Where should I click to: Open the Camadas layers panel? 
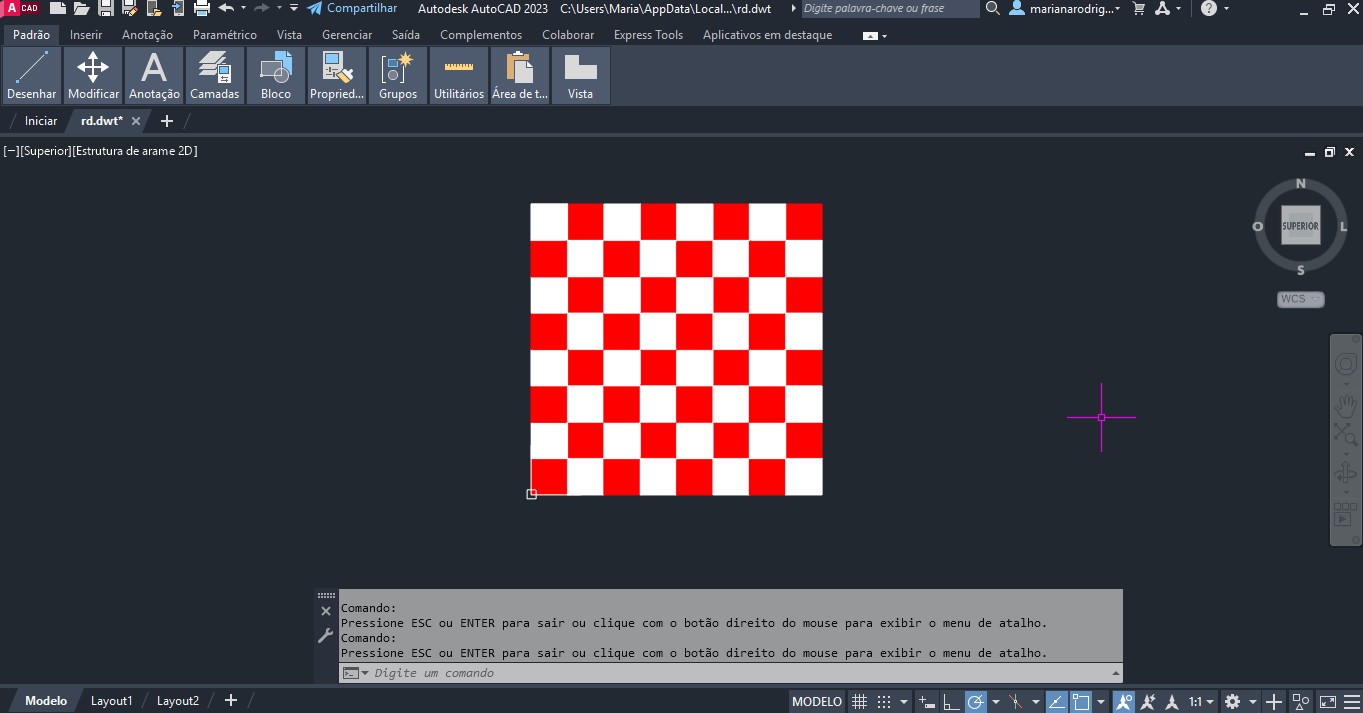point(214,76)
